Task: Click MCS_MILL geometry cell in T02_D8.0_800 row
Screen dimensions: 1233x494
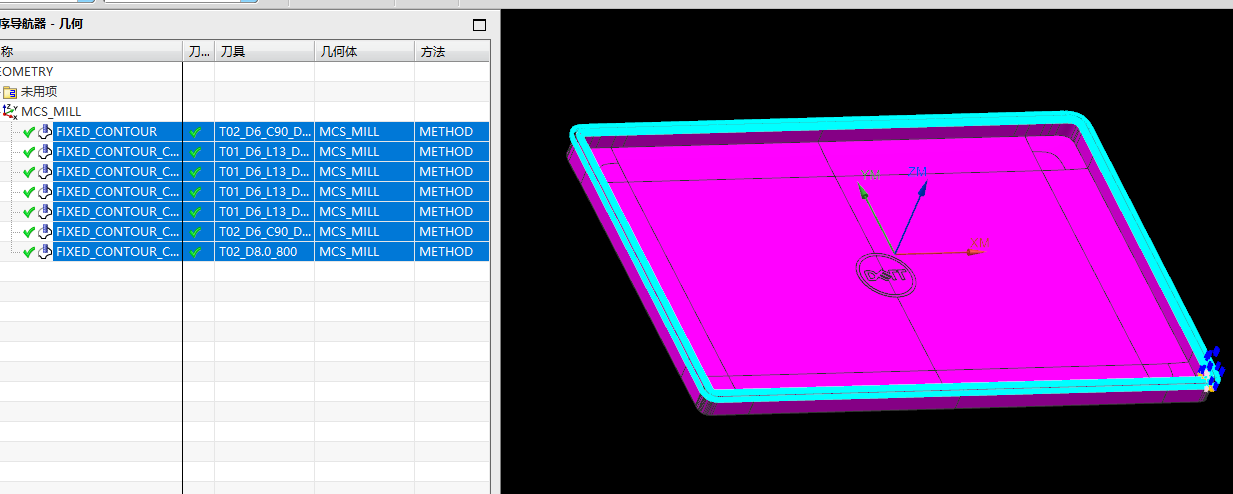Action: (364, 252)
